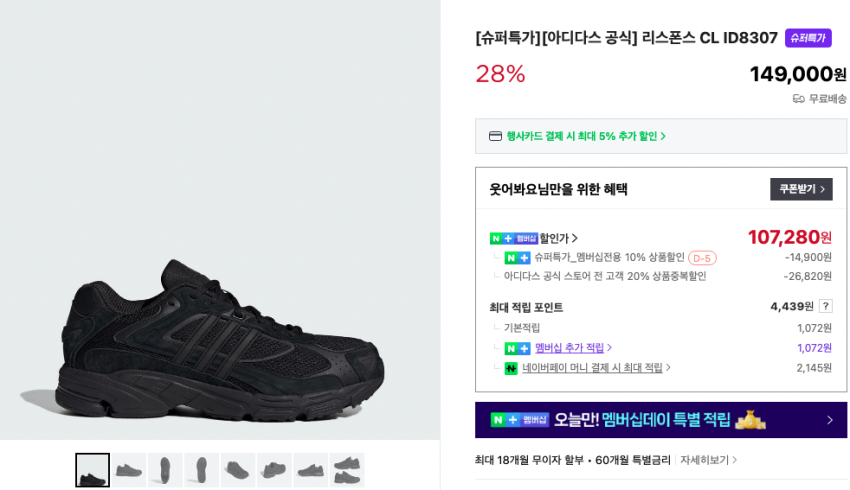Click the D-5 countdown badge
850x490 pixels.
point(702,258)
